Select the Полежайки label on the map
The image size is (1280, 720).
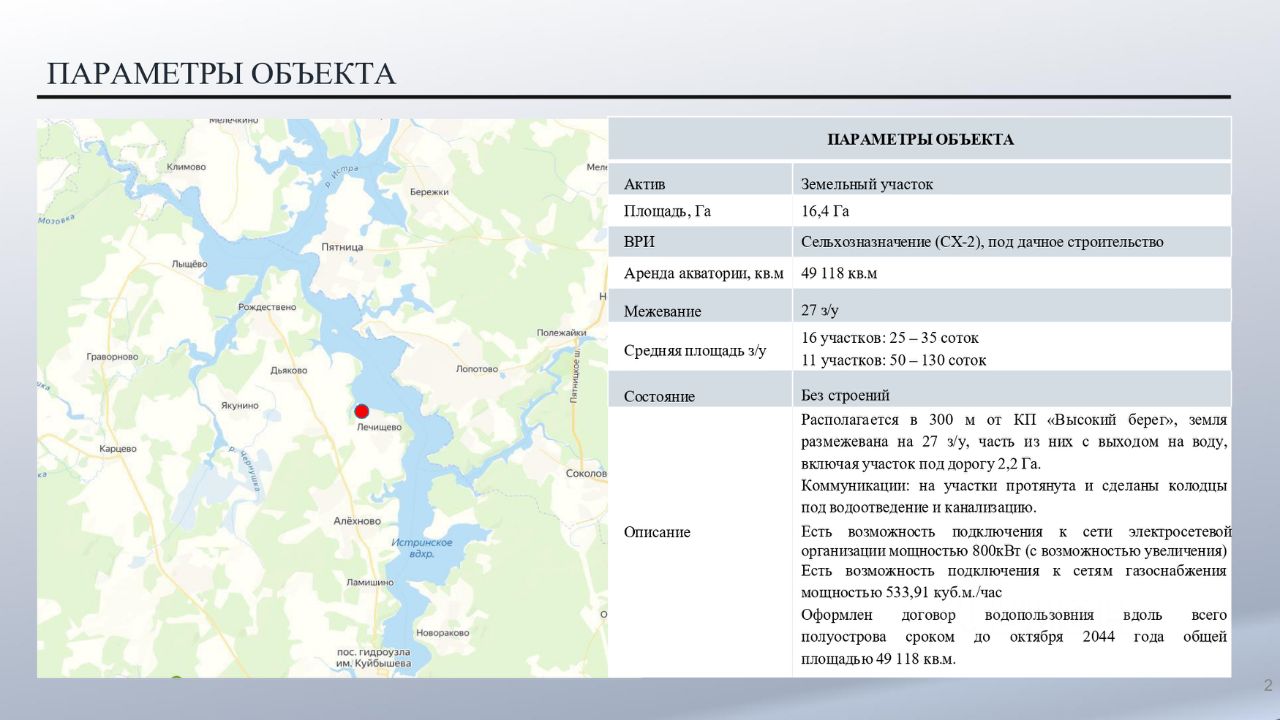(x=561, y=333)
